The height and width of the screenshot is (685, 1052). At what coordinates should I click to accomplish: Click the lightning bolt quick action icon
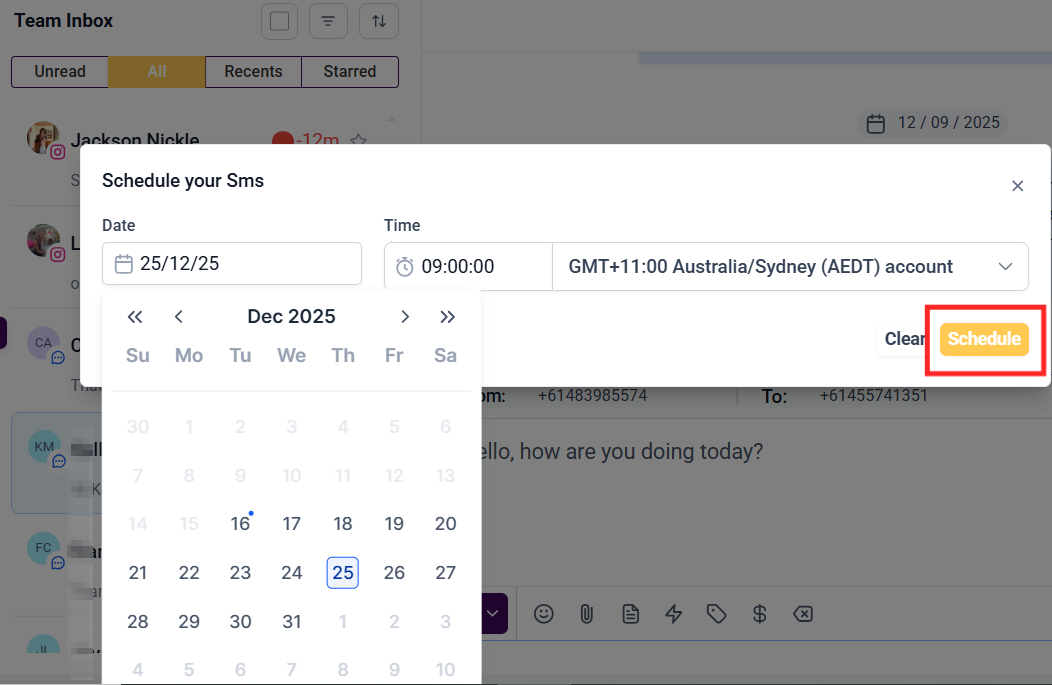click(674, 613)
